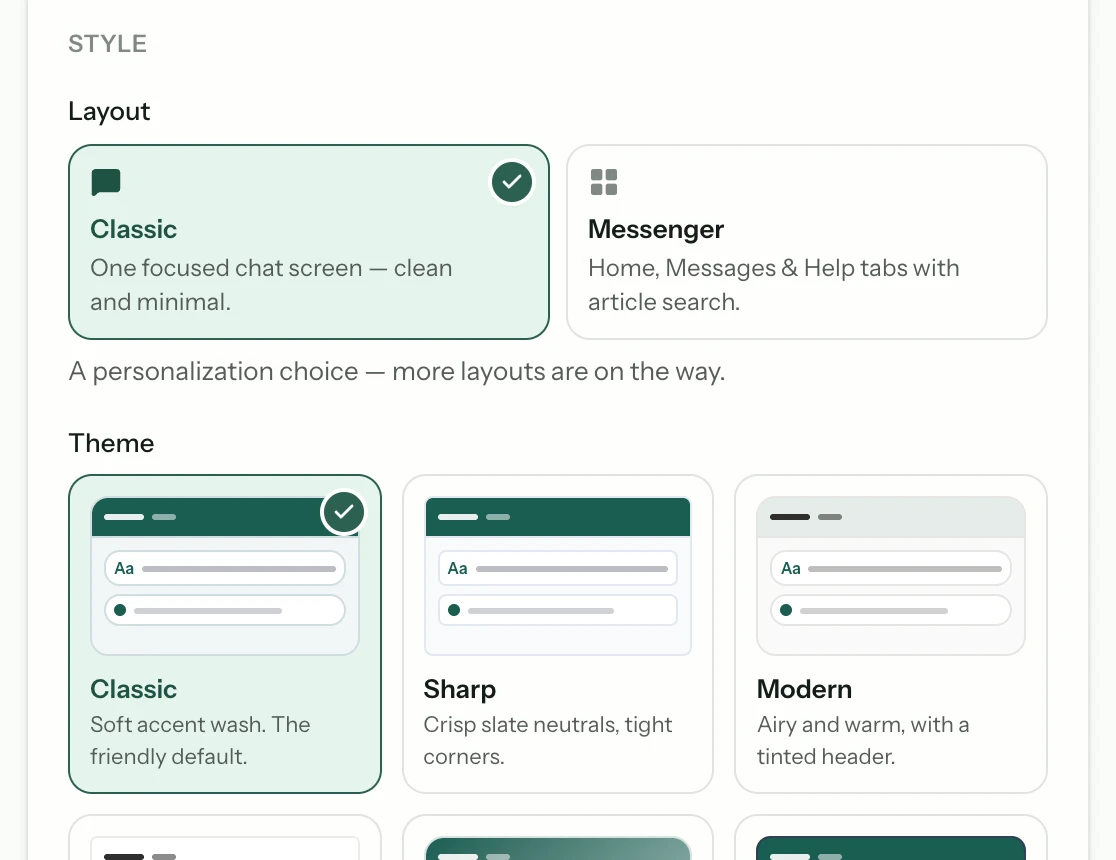Click the 'Modern' theme title

(804, 689)
